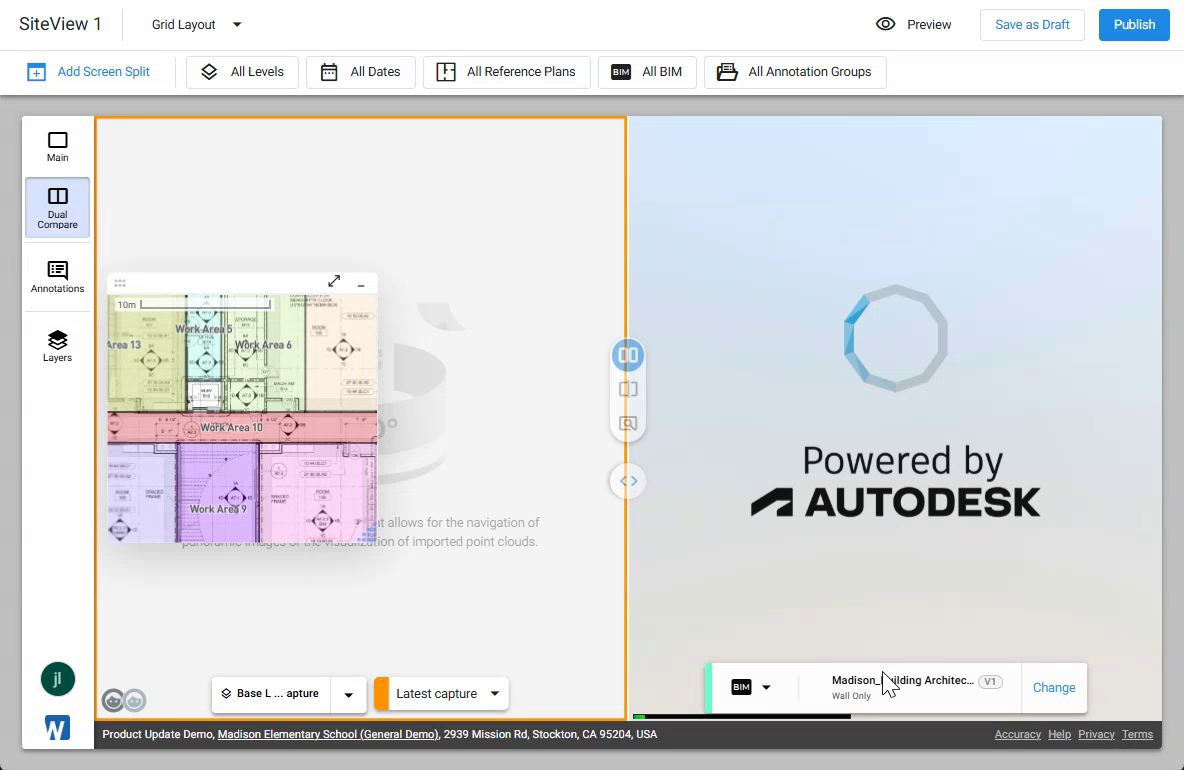Click the Madison_Building Architec... model name
Viewport: 1184px width, 770px height.
tap(902, 680)
